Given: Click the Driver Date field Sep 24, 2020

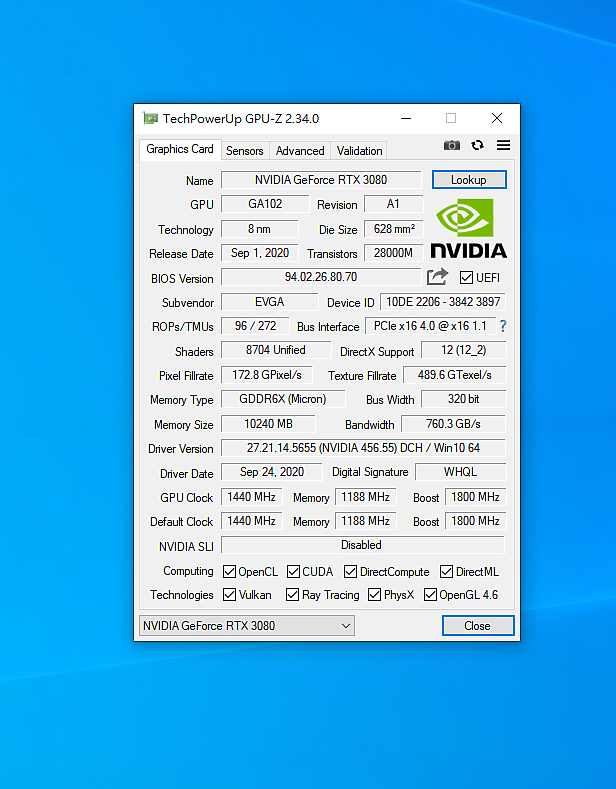Looking at the screenshot, I should [x=272, y=472].
